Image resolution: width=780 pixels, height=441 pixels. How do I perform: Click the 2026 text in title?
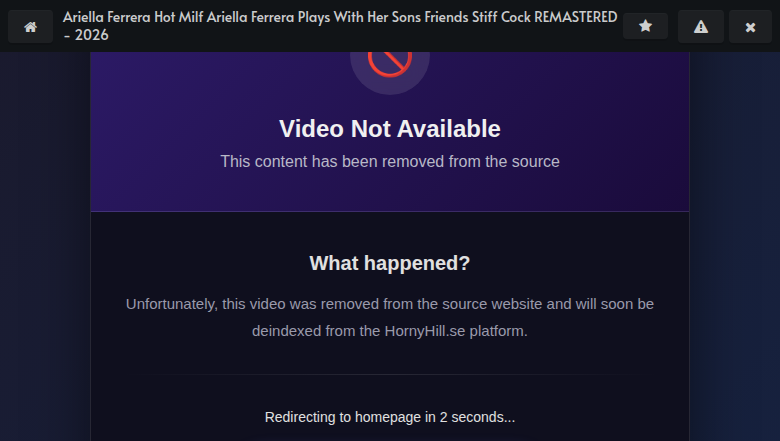(92, 35)
